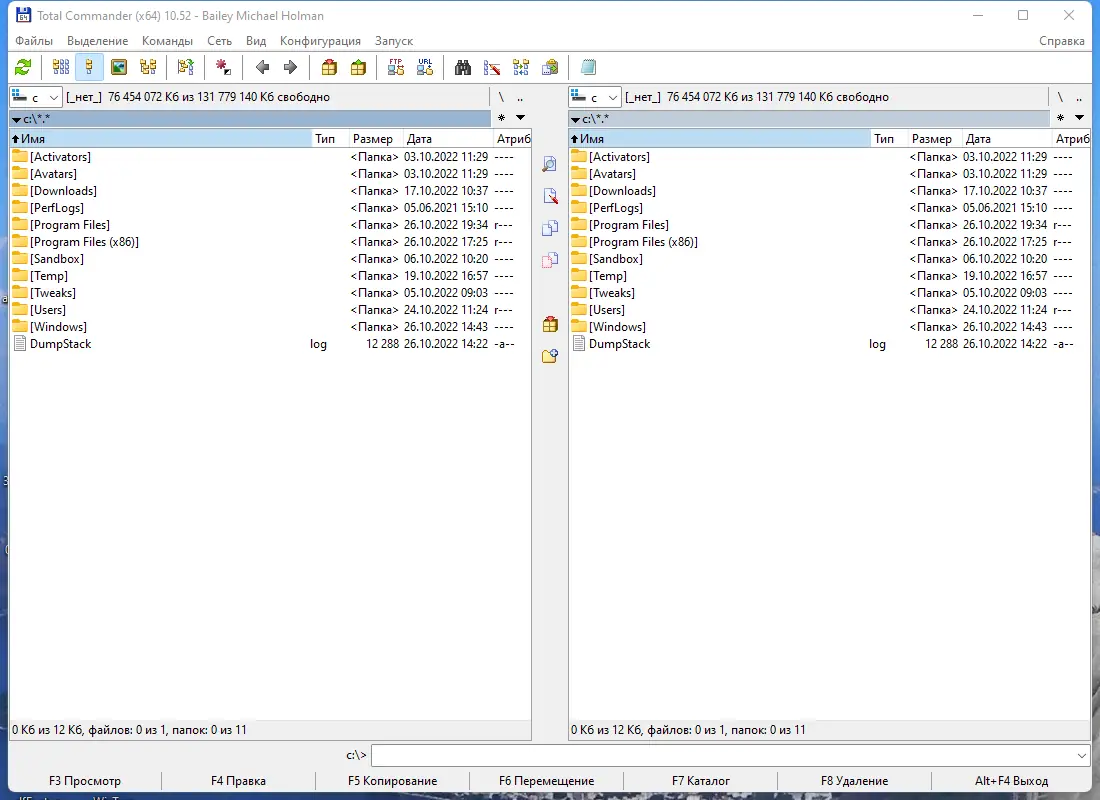Go forward with the right arrow icon
Image resolution: width=1100 pixels, height=800 pixels.
[x=290, y=67]
